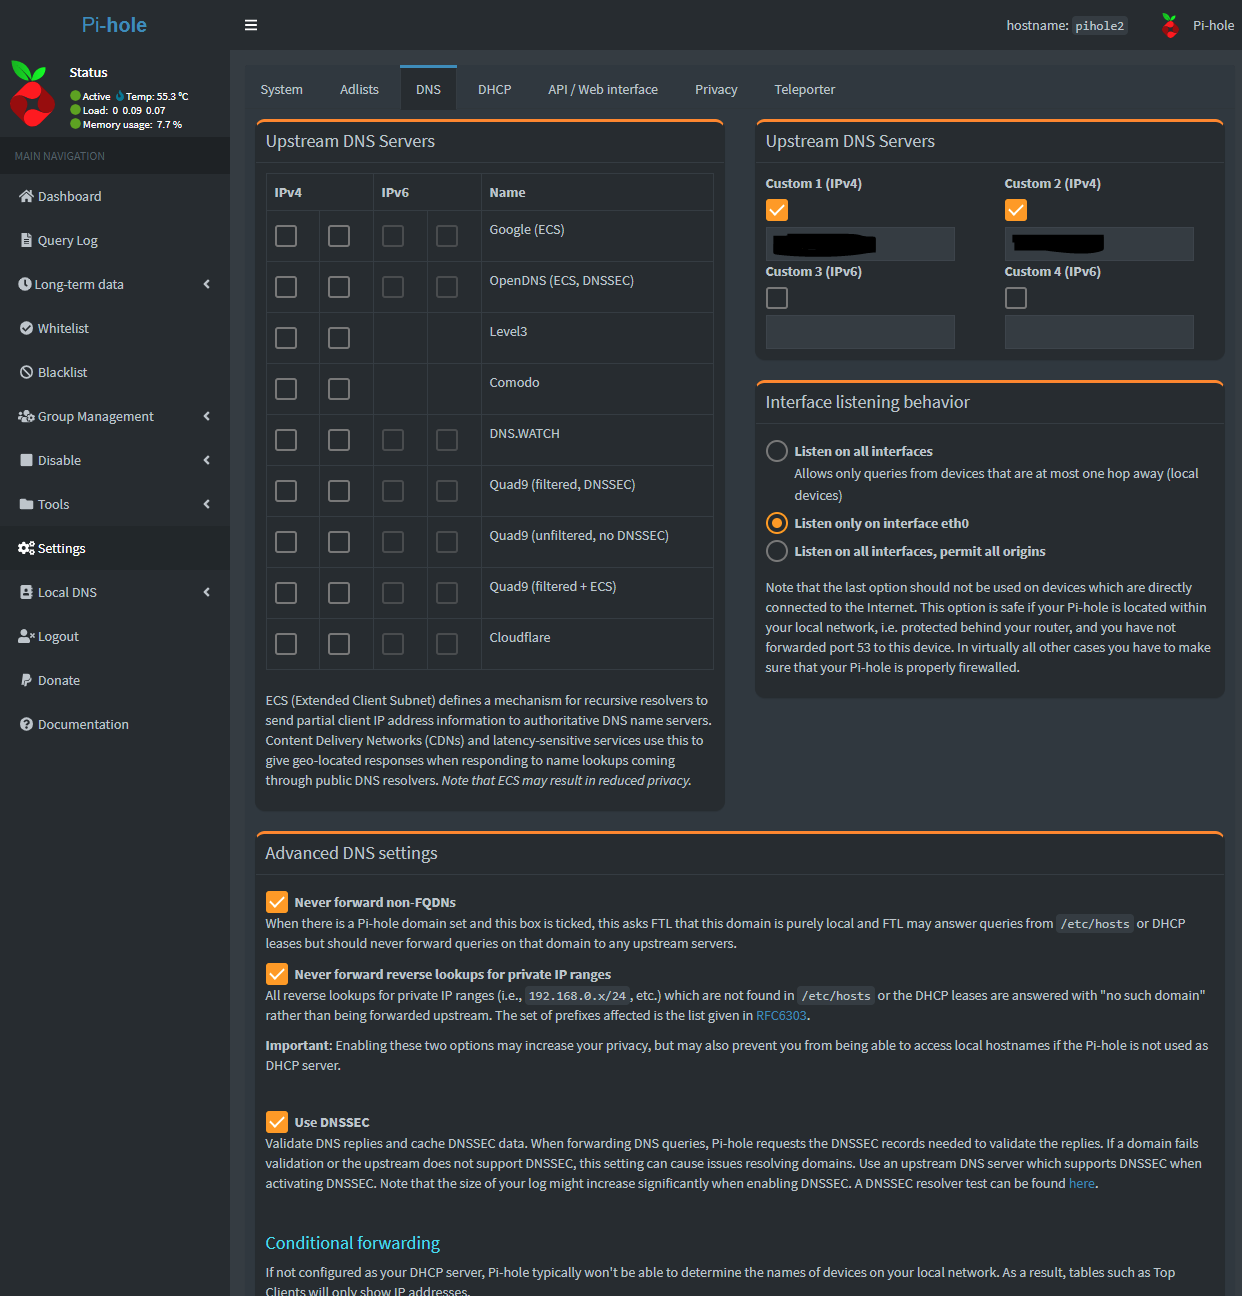Click the hamburger menu toggle icon

coord(251,25)
